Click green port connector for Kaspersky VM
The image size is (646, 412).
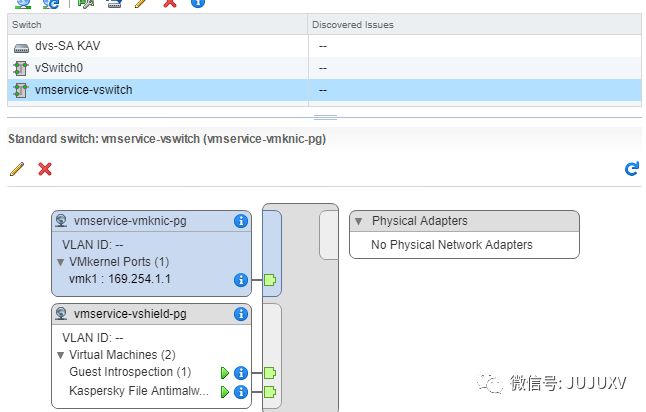point(270,391)
